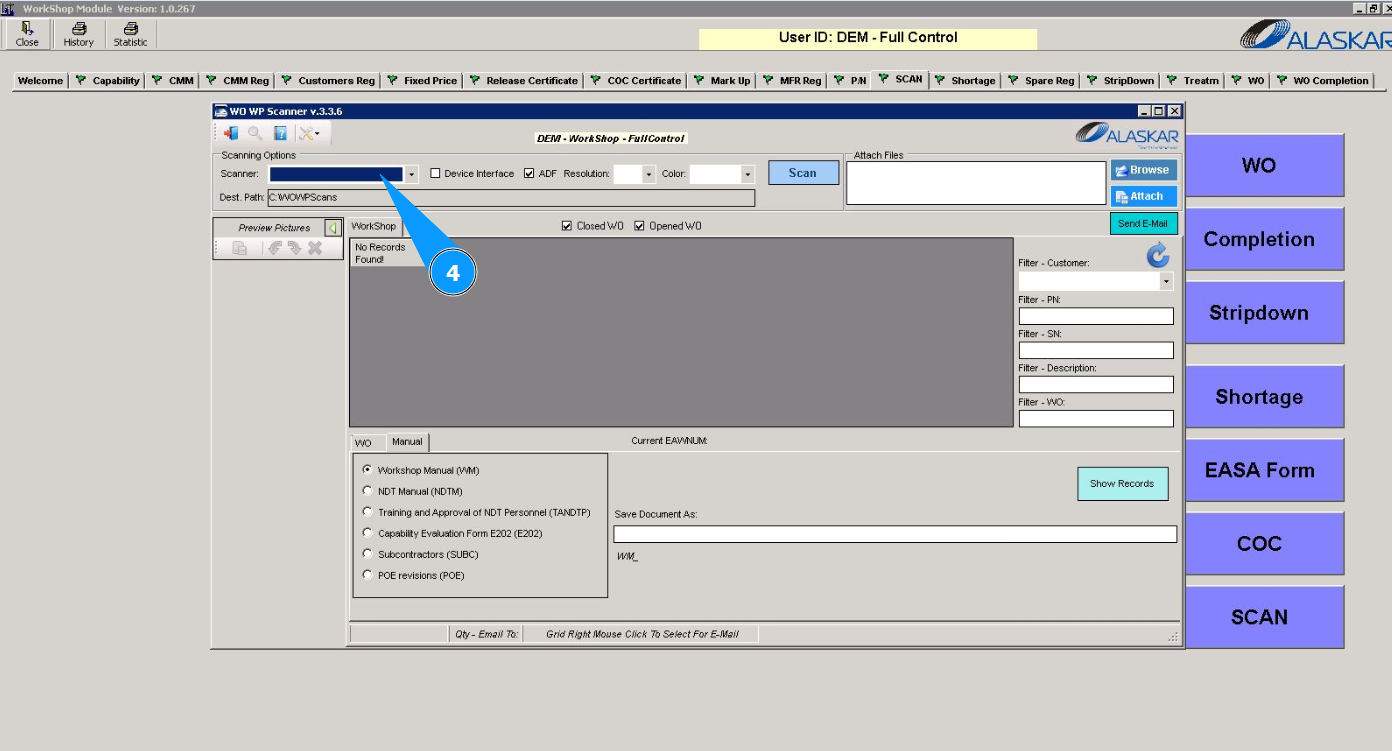Toggle the Closed WO checkbox

568,226
